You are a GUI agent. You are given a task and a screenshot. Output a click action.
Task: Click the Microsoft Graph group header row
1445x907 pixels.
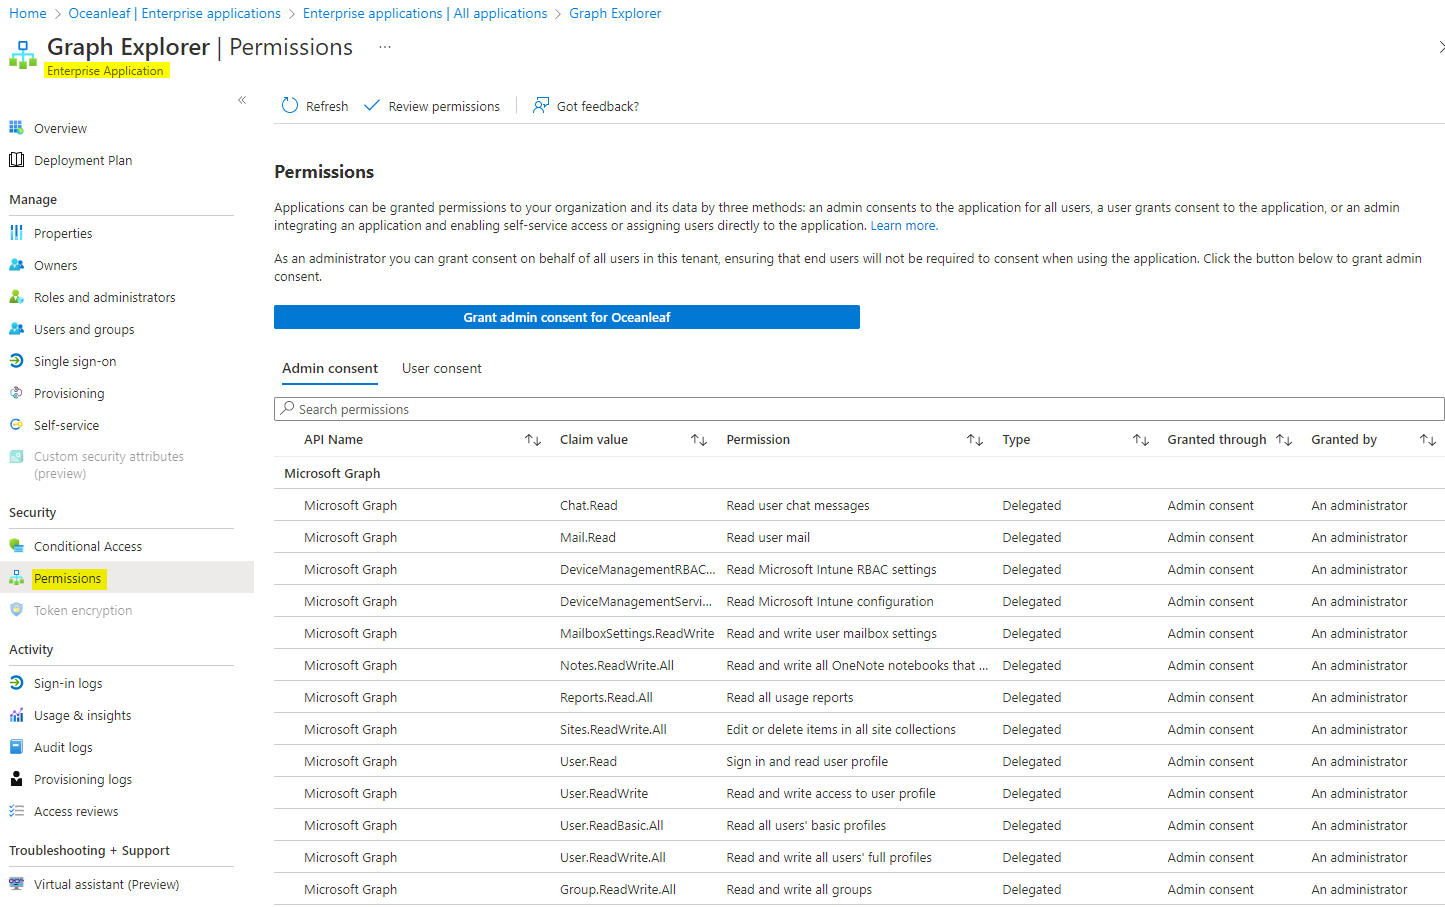point(859,473)
